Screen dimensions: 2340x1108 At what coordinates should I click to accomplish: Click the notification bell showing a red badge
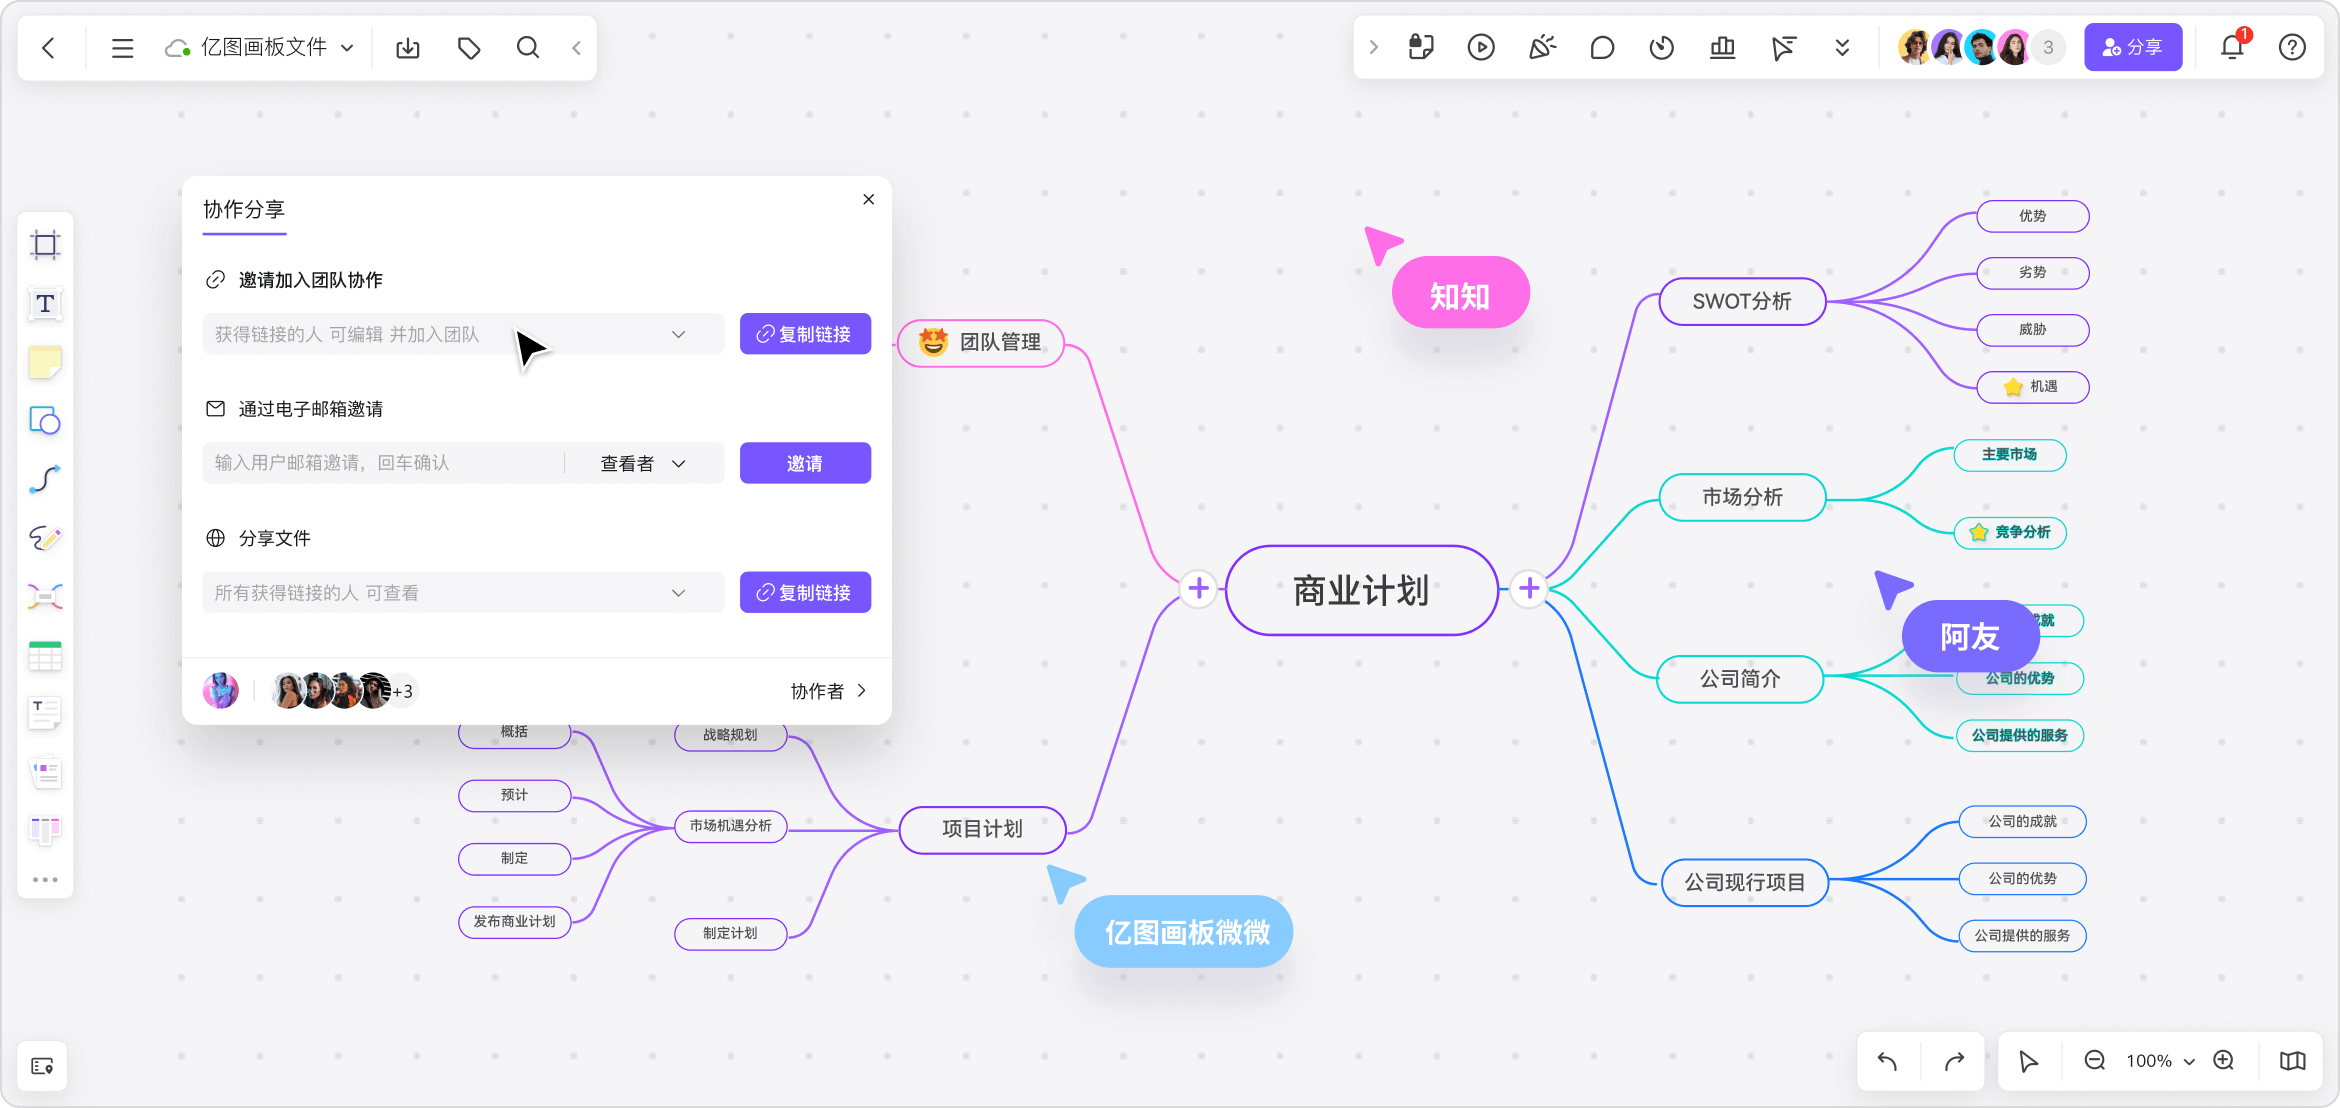(x=2233, y=47)
